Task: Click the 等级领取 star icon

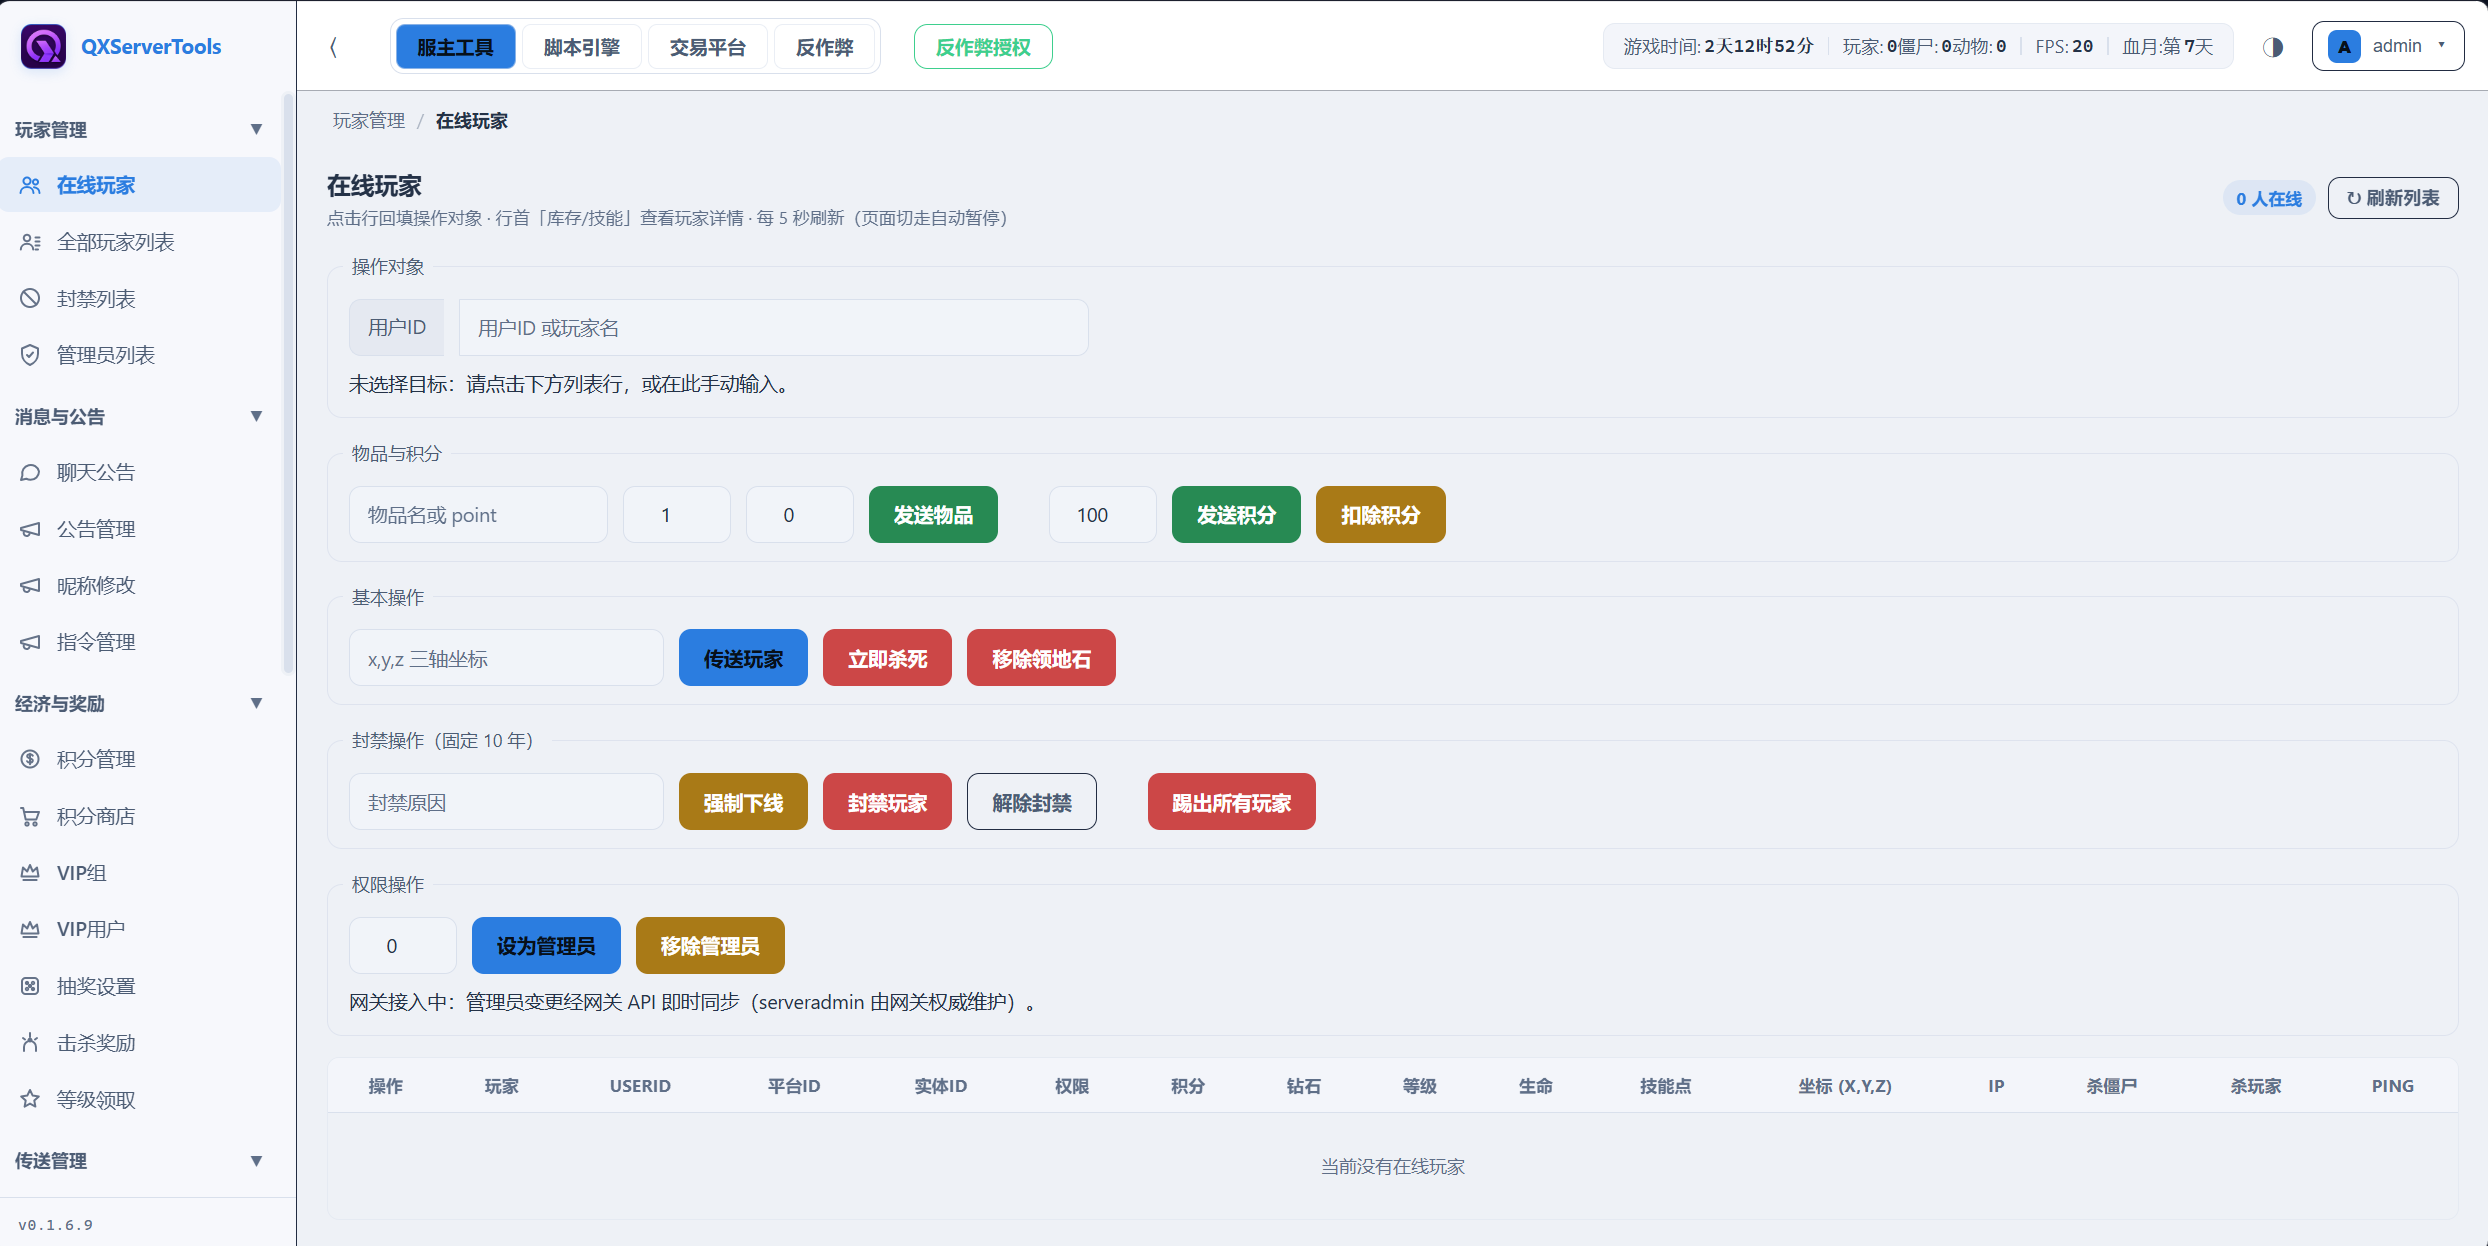Action: click(30, 1099)
